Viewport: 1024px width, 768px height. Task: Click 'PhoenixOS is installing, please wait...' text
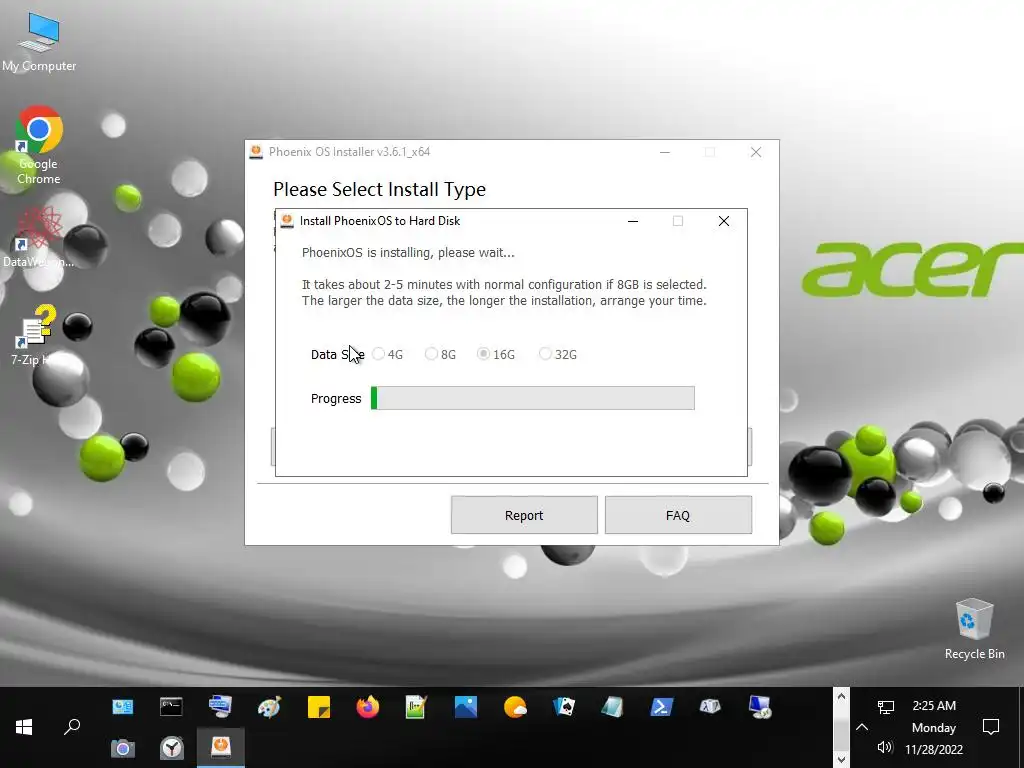[408, 253]
